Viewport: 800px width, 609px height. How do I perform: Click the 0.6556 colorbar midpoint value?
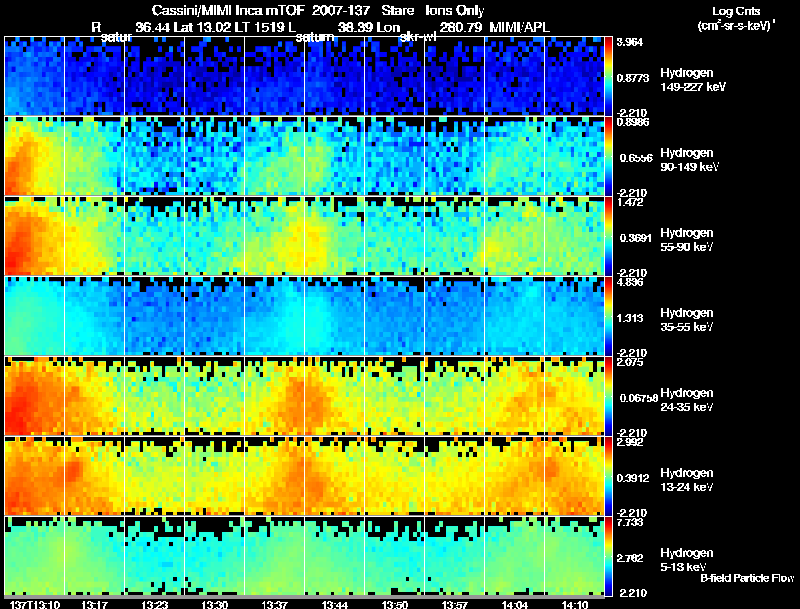coord(636,158)
